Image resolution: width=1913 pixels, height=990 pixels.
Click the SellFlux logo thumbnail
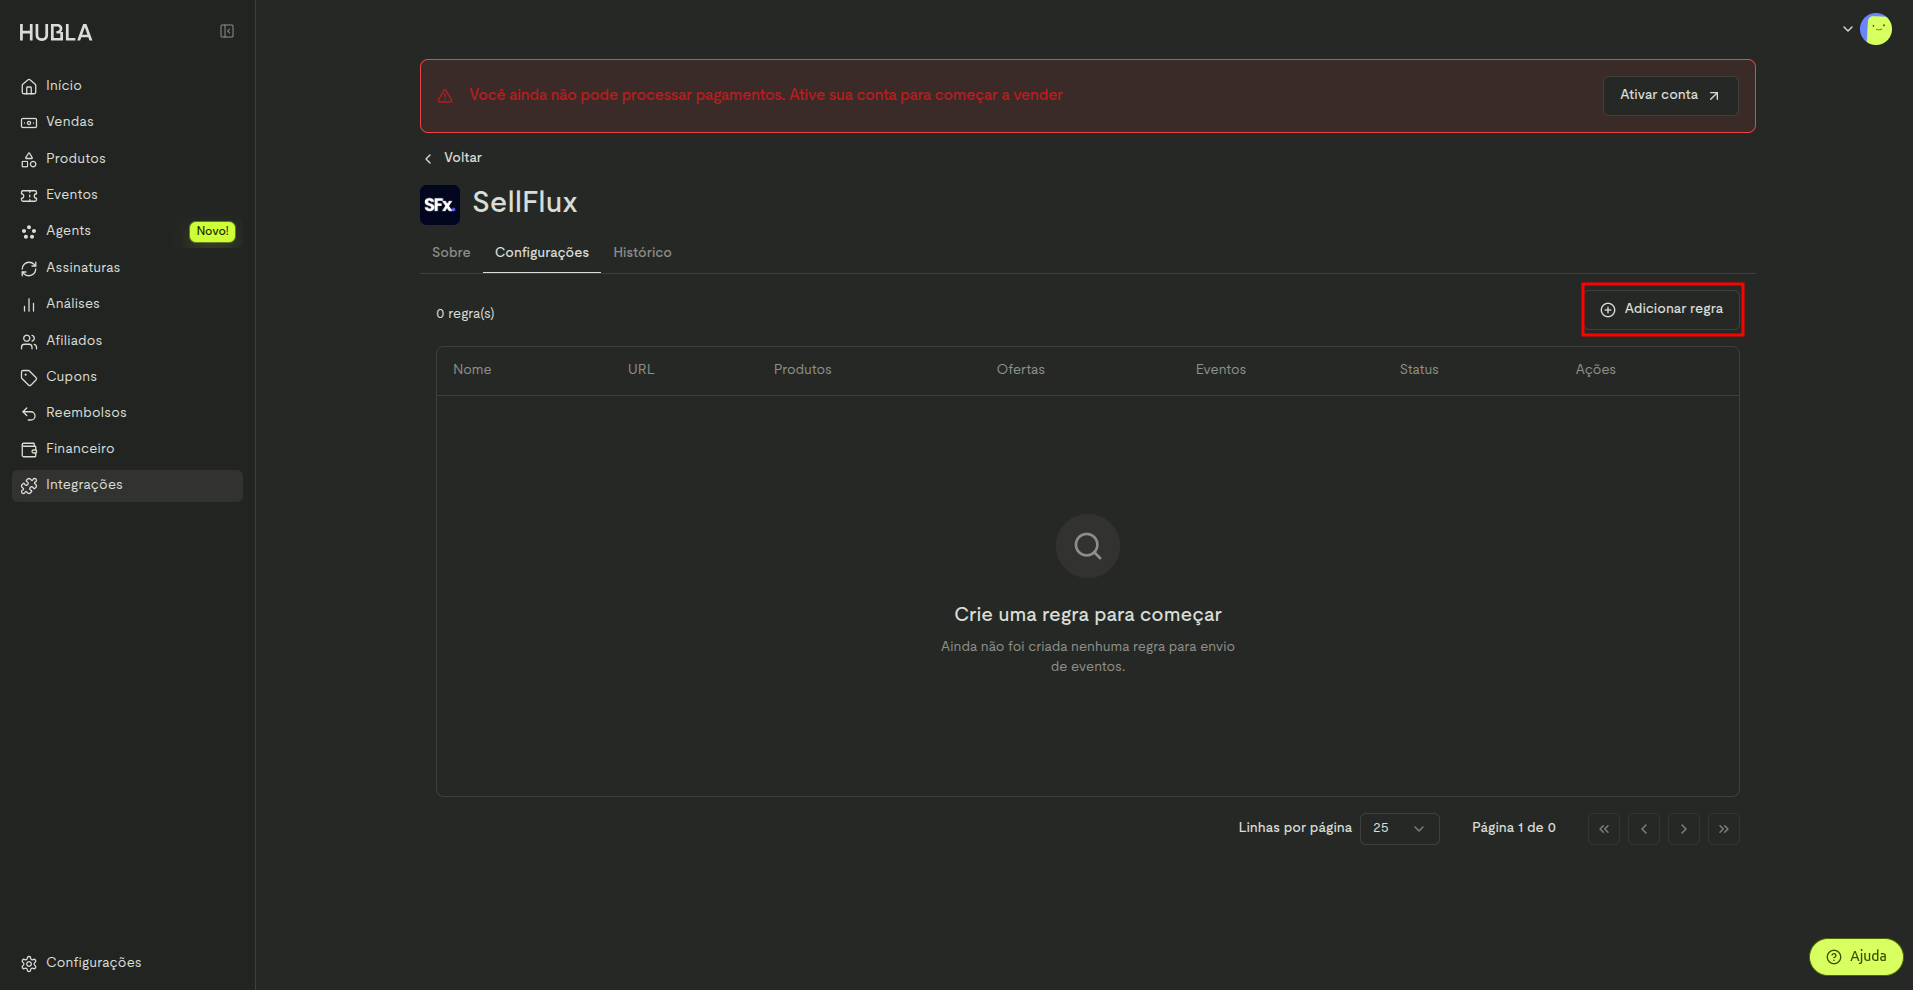440,204
